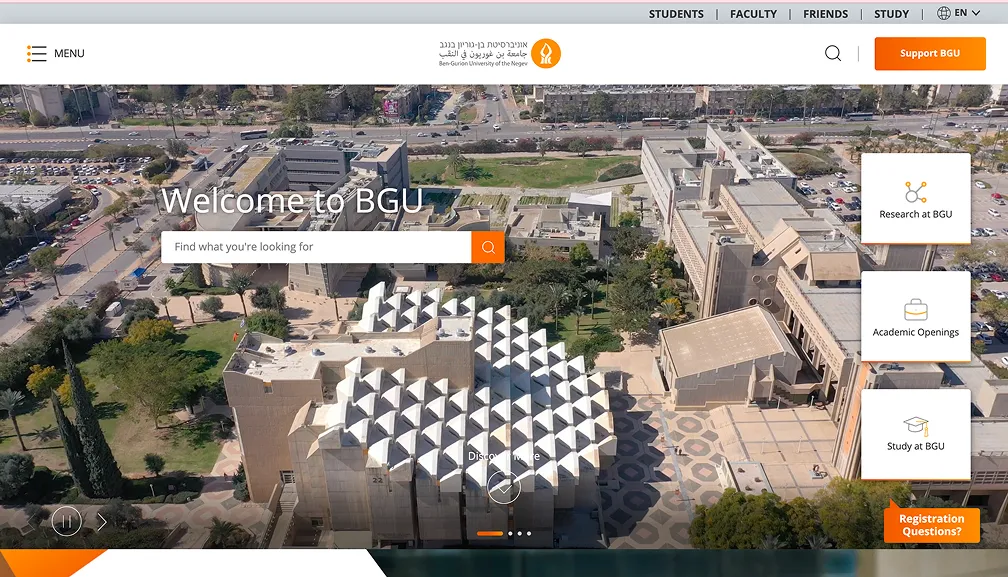Click the globe language icon
The height and width of the screenshot is (577, 1008).
(944, 13)
